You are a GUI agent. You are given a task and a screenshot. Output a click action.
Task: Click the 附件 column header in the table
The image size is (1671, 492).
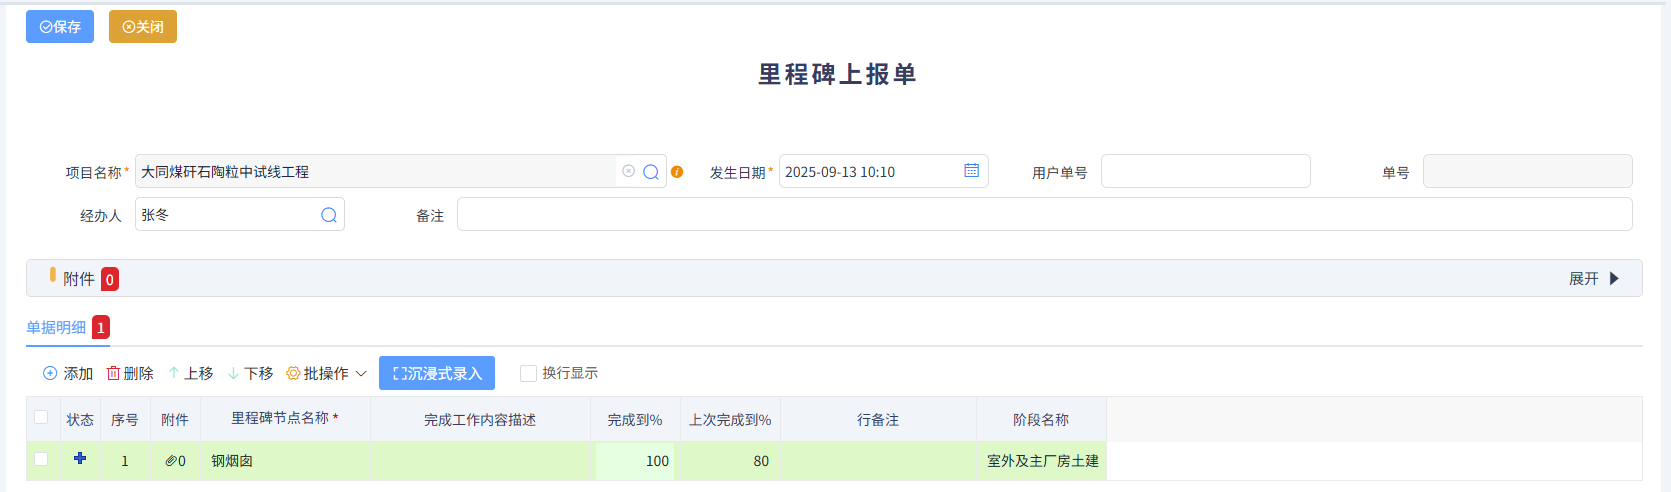[x=175, y=420]
